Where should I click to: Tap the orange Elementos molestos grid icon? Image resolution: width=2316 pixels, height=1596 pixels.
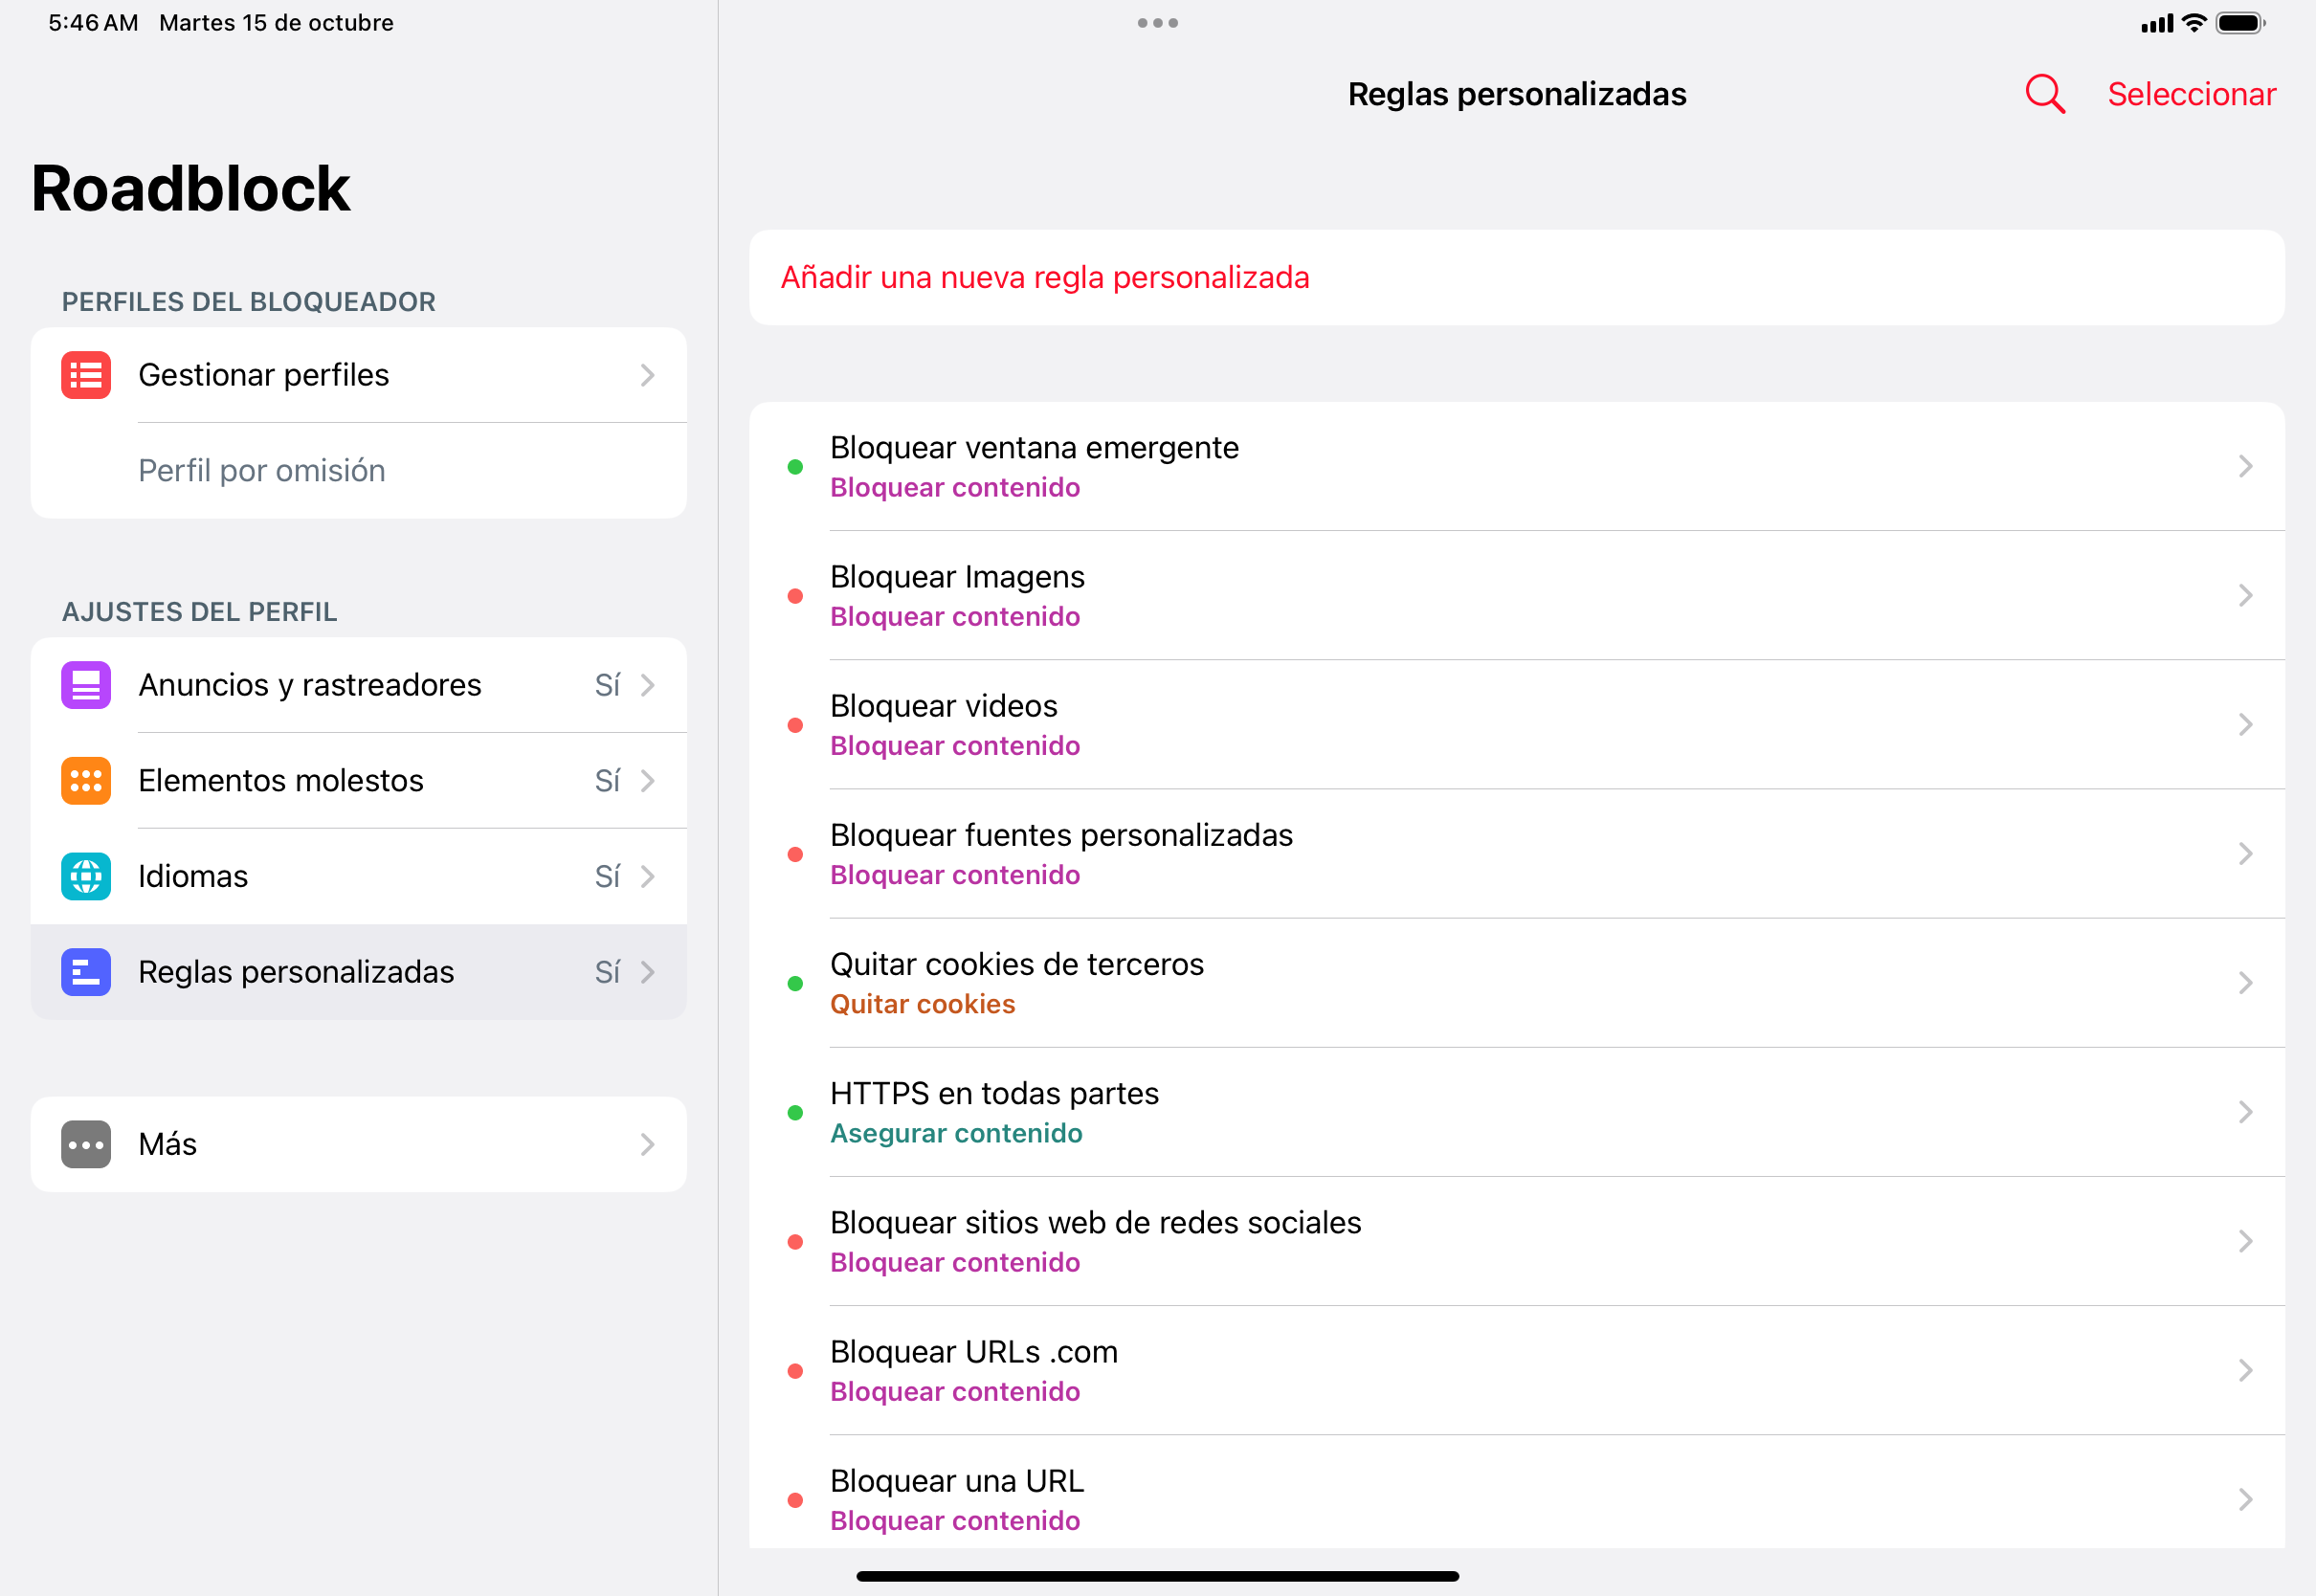tap(86, 780)
